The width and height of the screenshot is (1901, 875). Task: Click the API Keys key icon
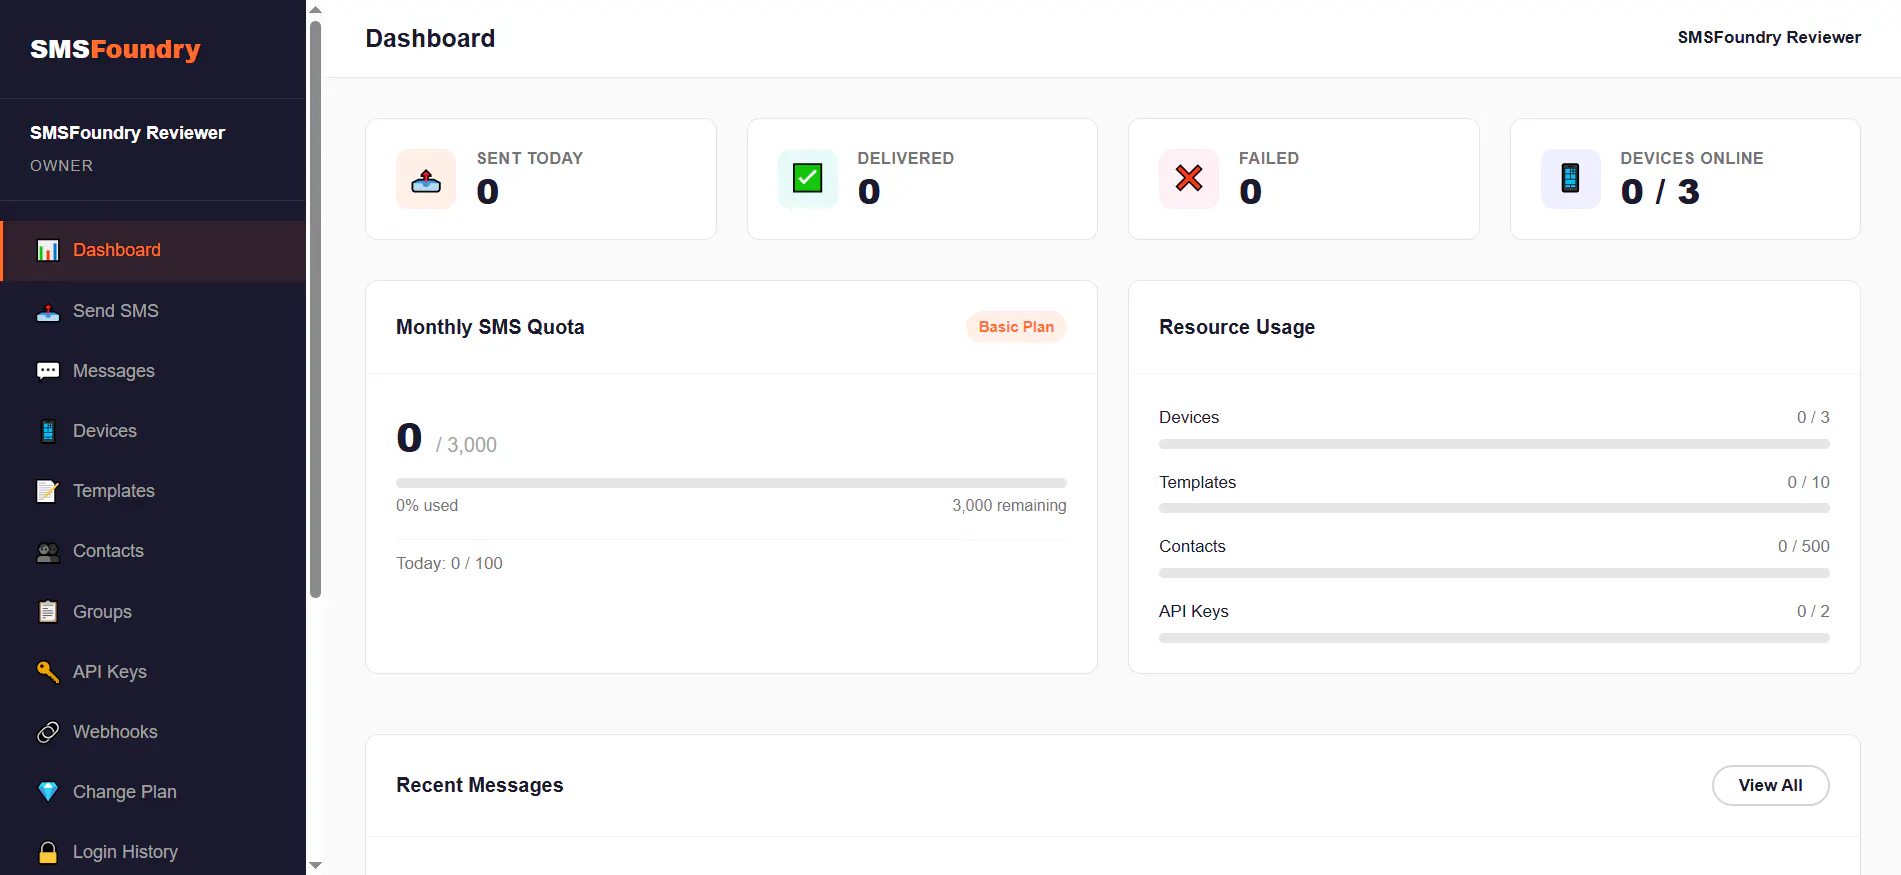click(48, 672)
